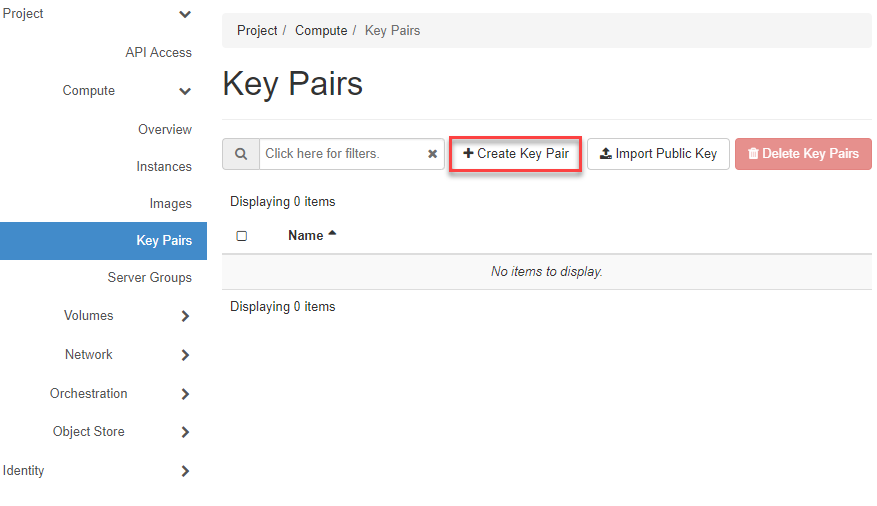Expand the Object Store section
The image size is (877, 506).
coord(185,433)
